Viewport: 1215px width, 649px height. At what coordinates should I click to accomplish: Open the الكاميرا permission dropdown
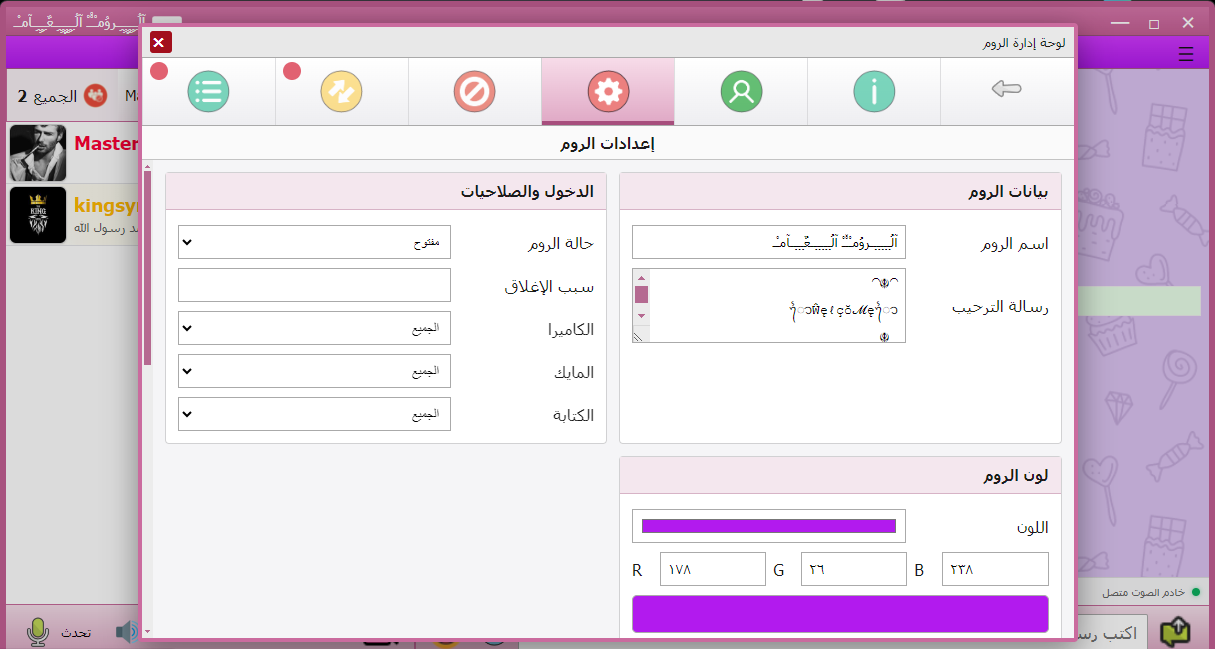click(x=314, y=328)
